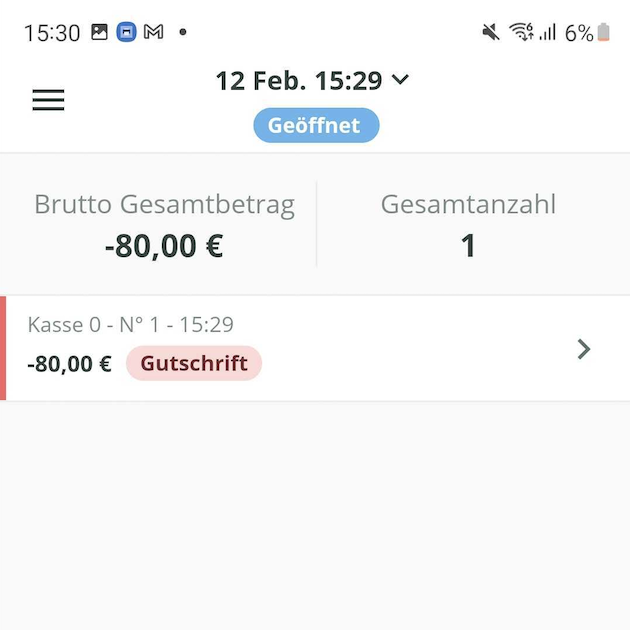Tap the Gmail notification icon
Viewport: 630px width, 630px height.
point(153,32)
